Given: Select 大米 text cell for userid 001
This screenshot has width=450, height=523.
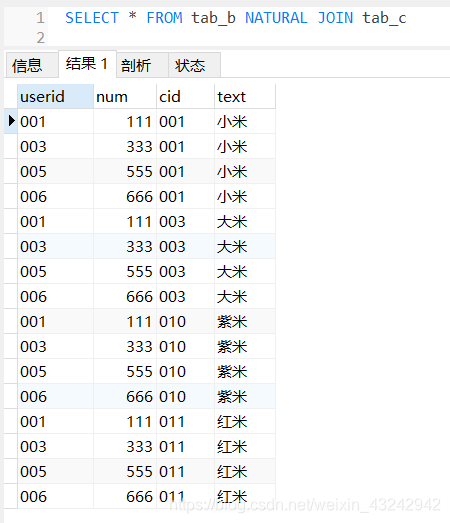Looking at the screenshot, I should tap(245, 221).
